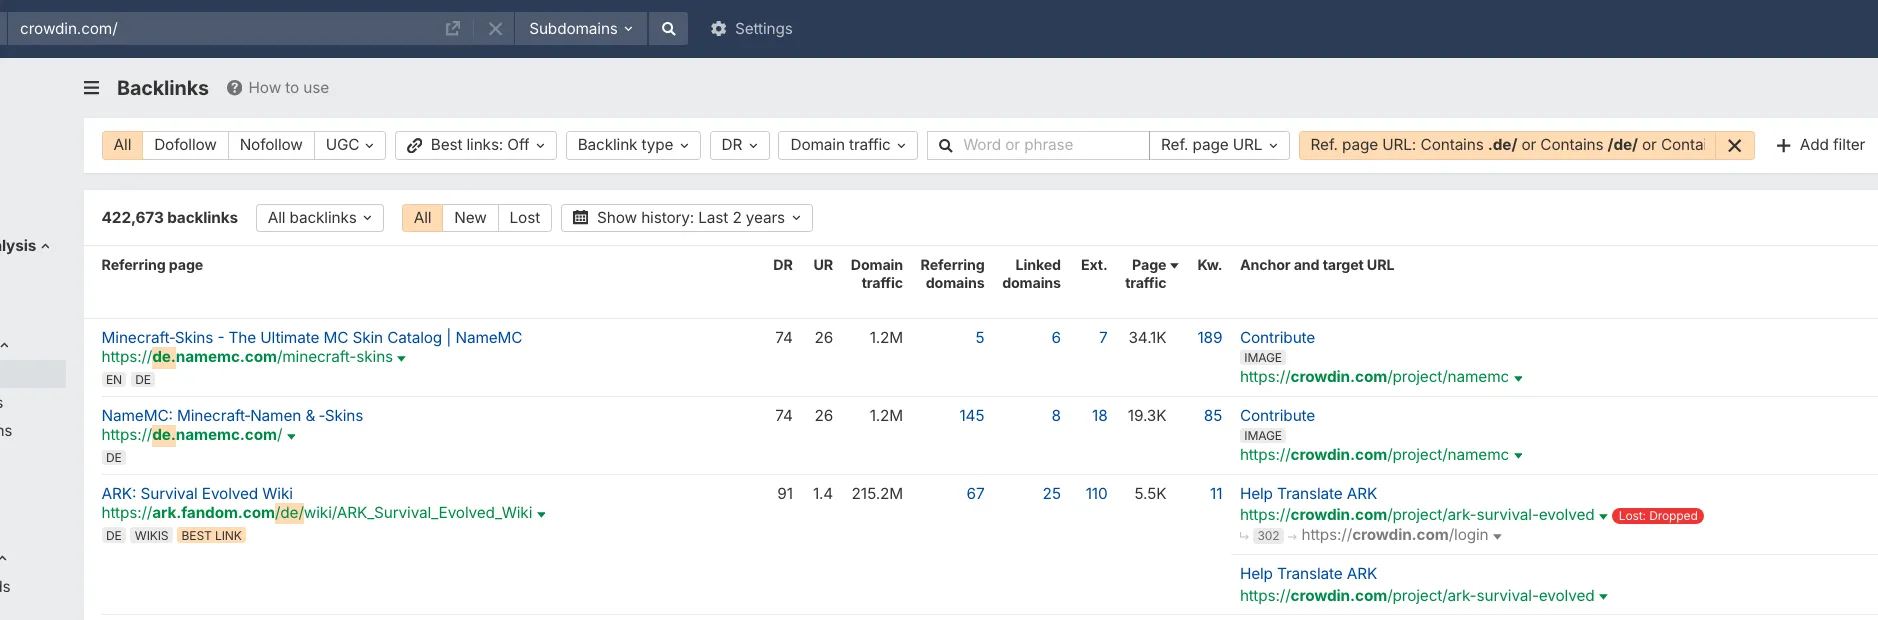Open Domain traffic filter dropdown
Image resolution: width=1878 pixels, height=620 pixels.
point(848,145)
